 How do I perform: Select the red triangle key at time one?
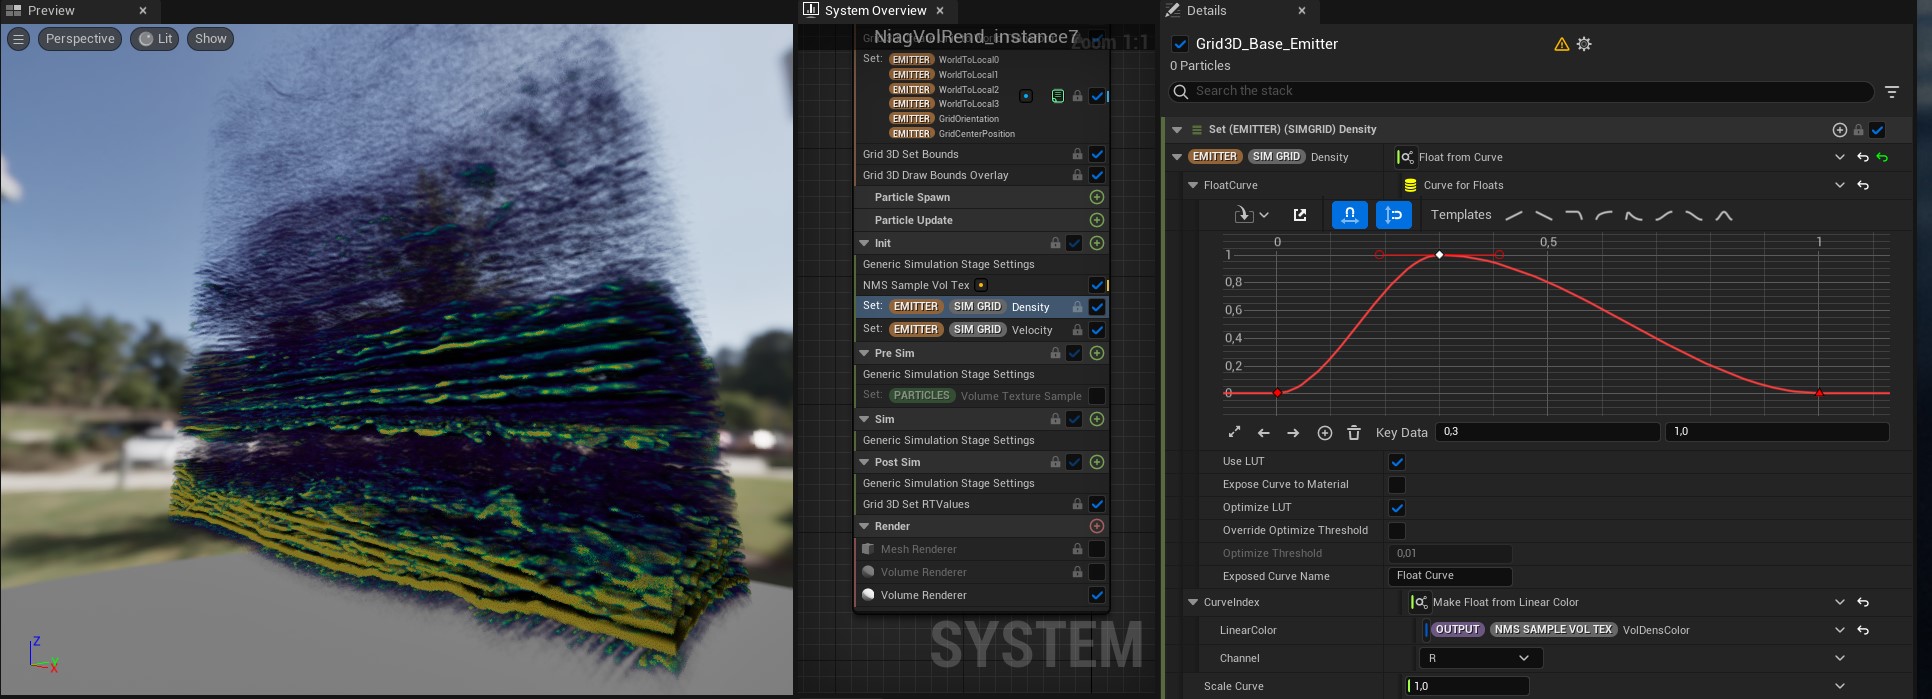[x=1819, y=393]
